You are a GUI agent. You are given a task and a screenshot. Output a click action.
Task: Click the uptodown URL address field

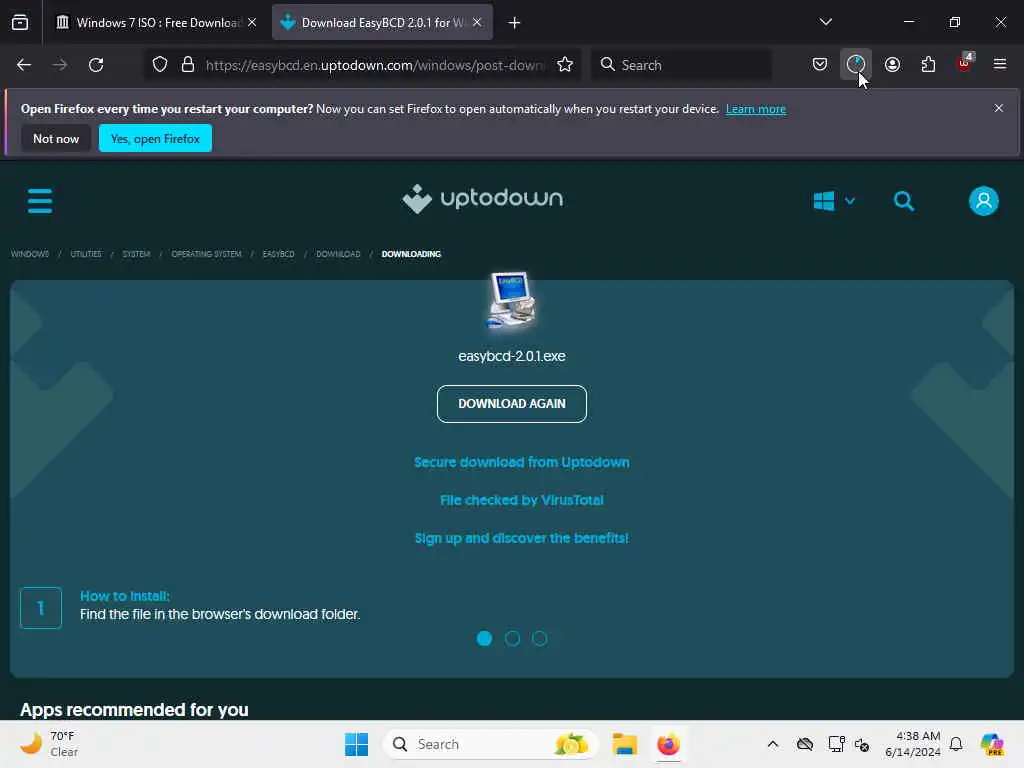pos(374,65)
